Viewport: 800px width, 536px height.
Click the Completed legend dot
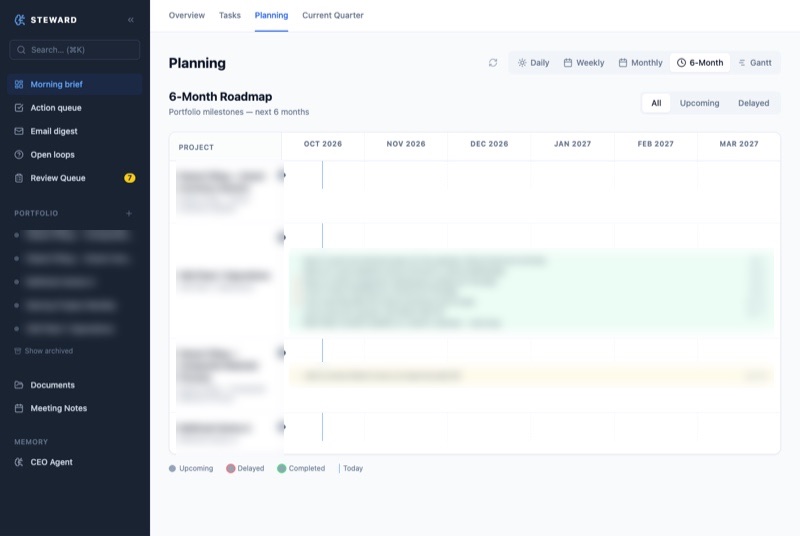point(282,468)
